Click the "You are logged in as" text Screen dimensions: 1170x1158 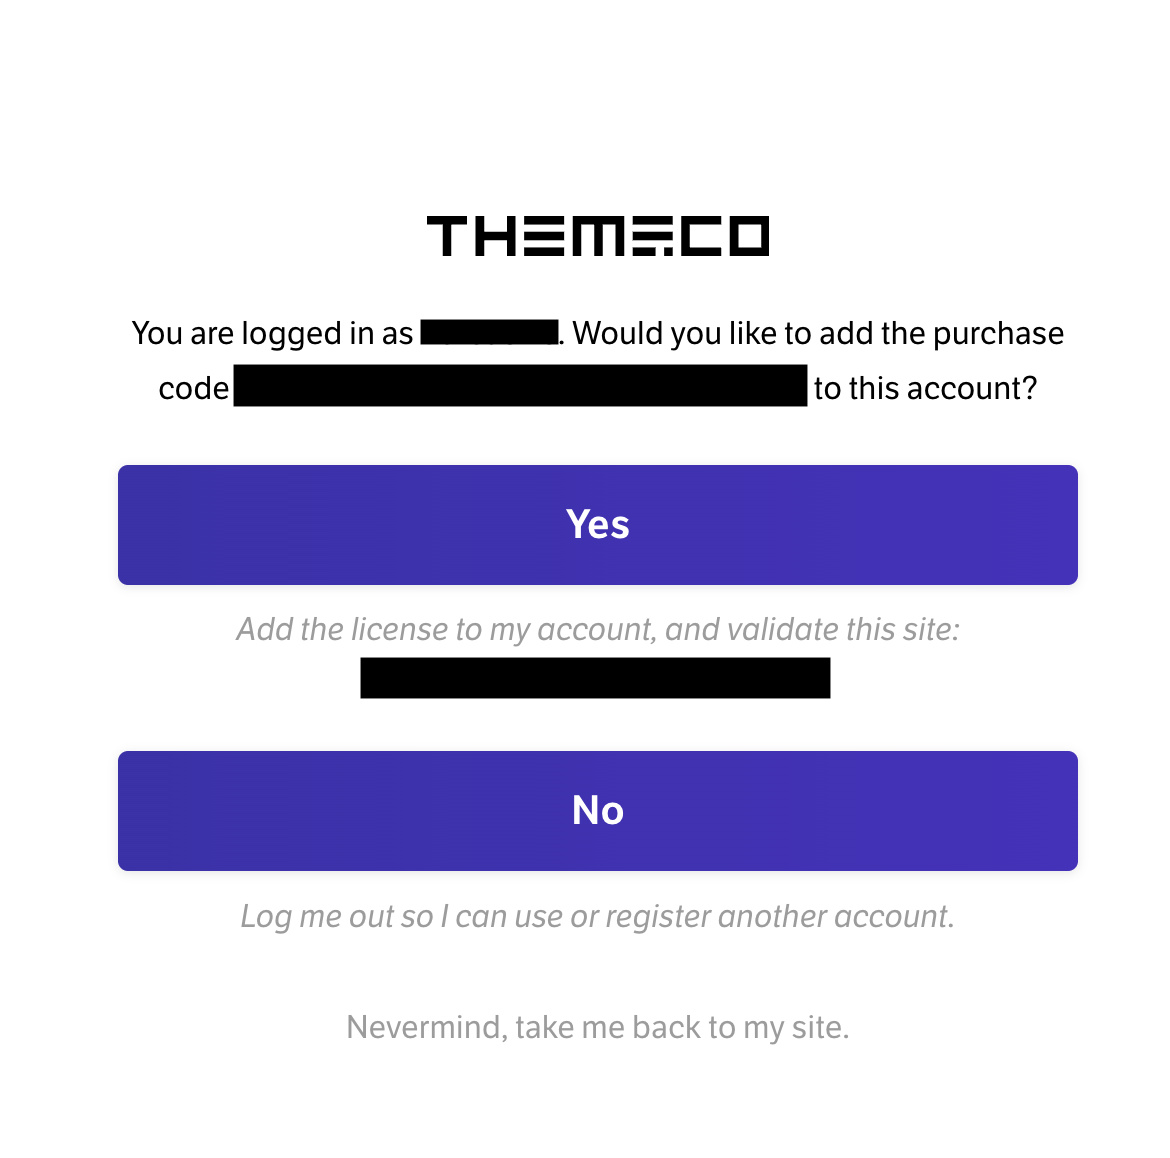272,334
